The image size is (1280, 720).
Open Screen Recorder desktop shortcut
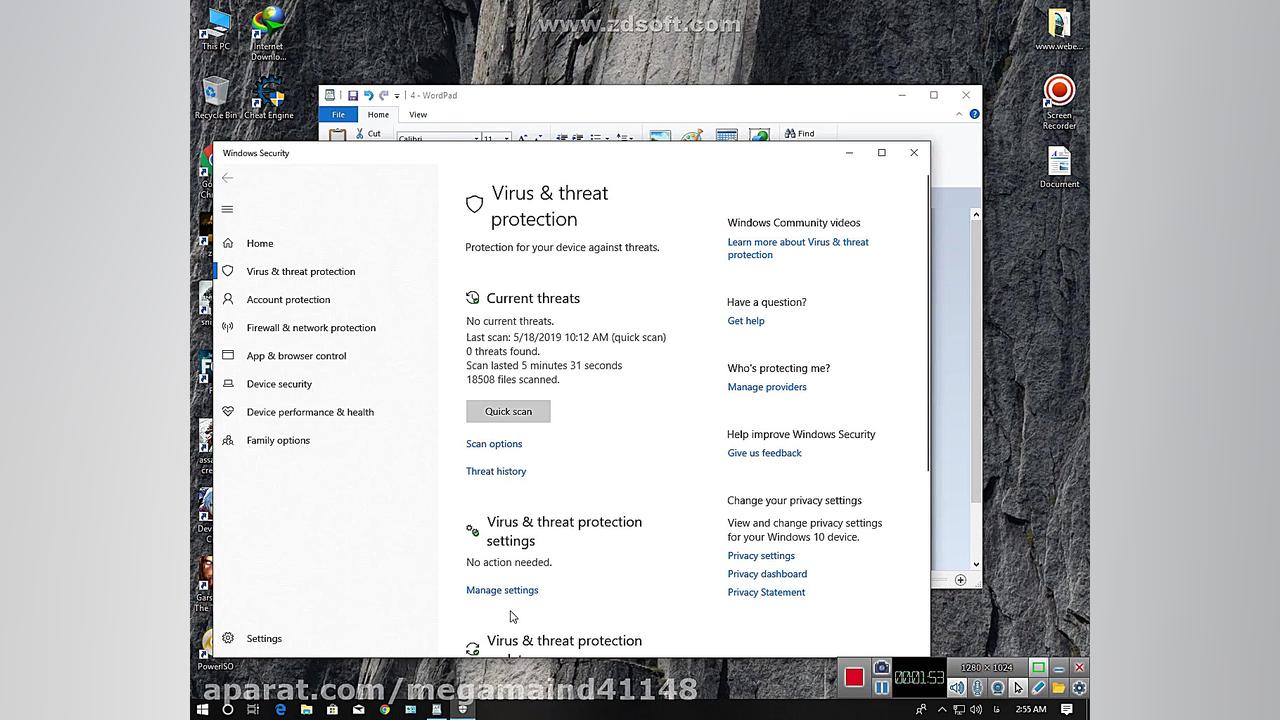click(1059, 102)
